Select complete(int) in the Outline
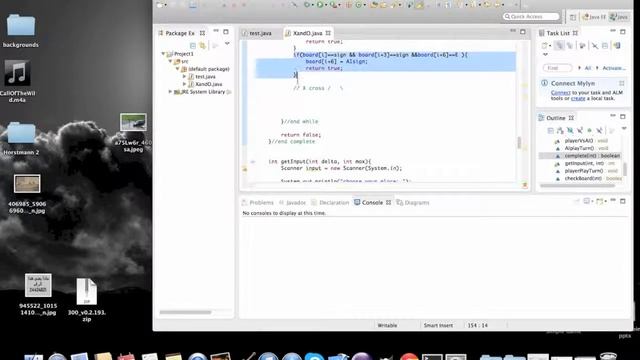 tap(580, 156)
